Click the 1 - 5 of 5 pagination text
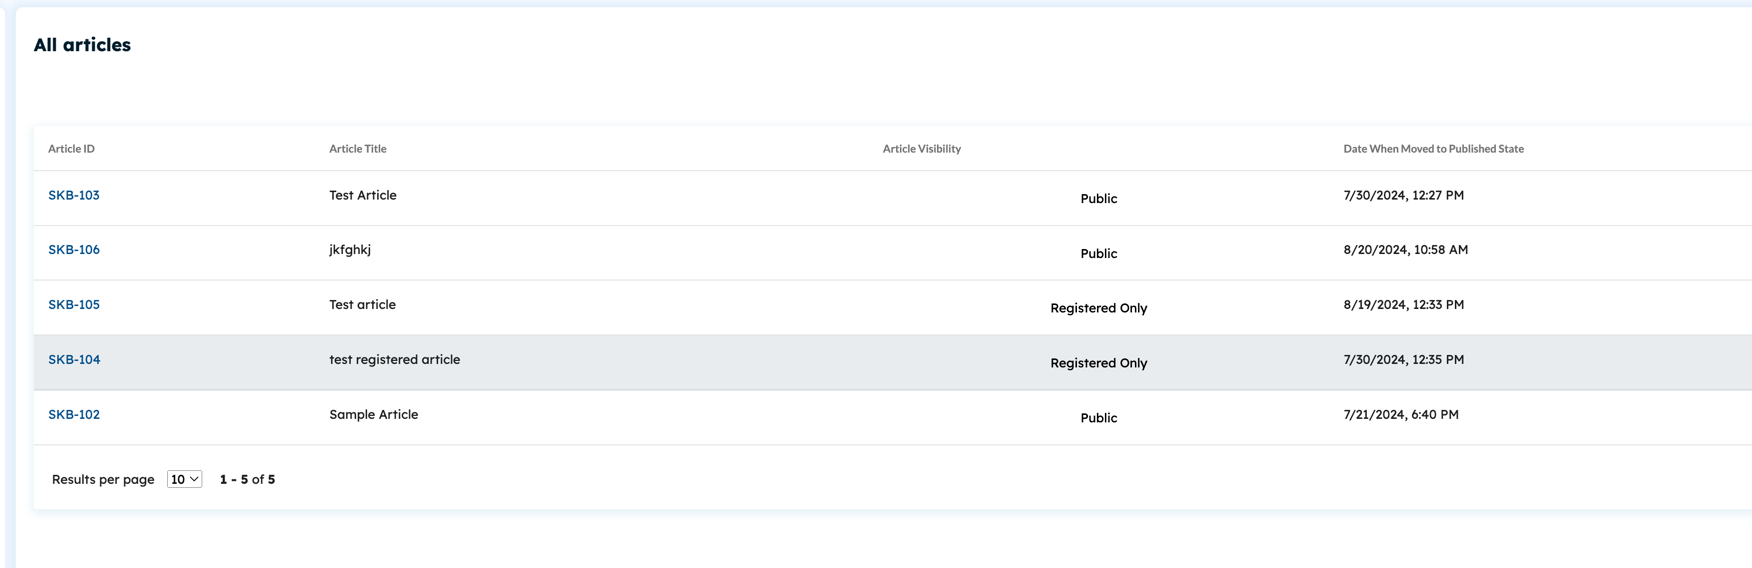This screenshot has width=1752, height=568. [x=247, y=479]
